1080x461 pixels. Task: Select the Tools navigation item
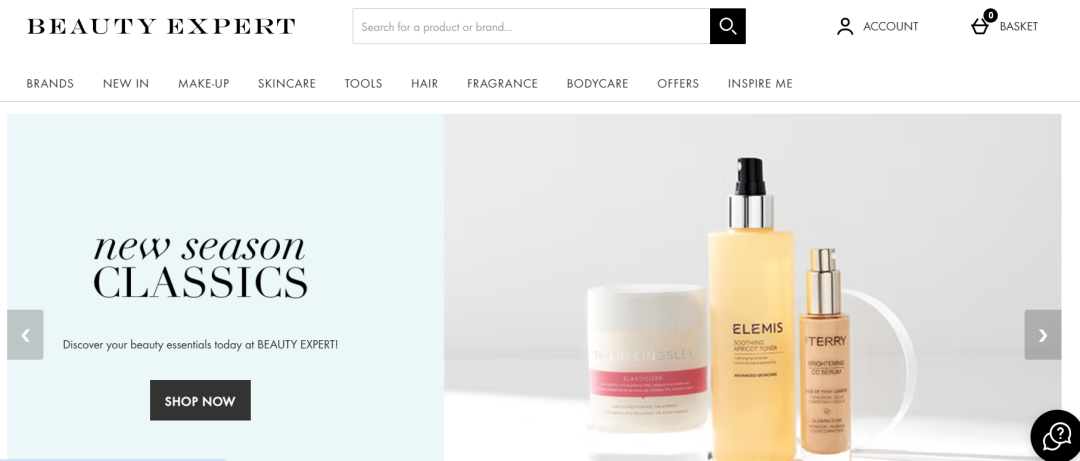[364, 83]
